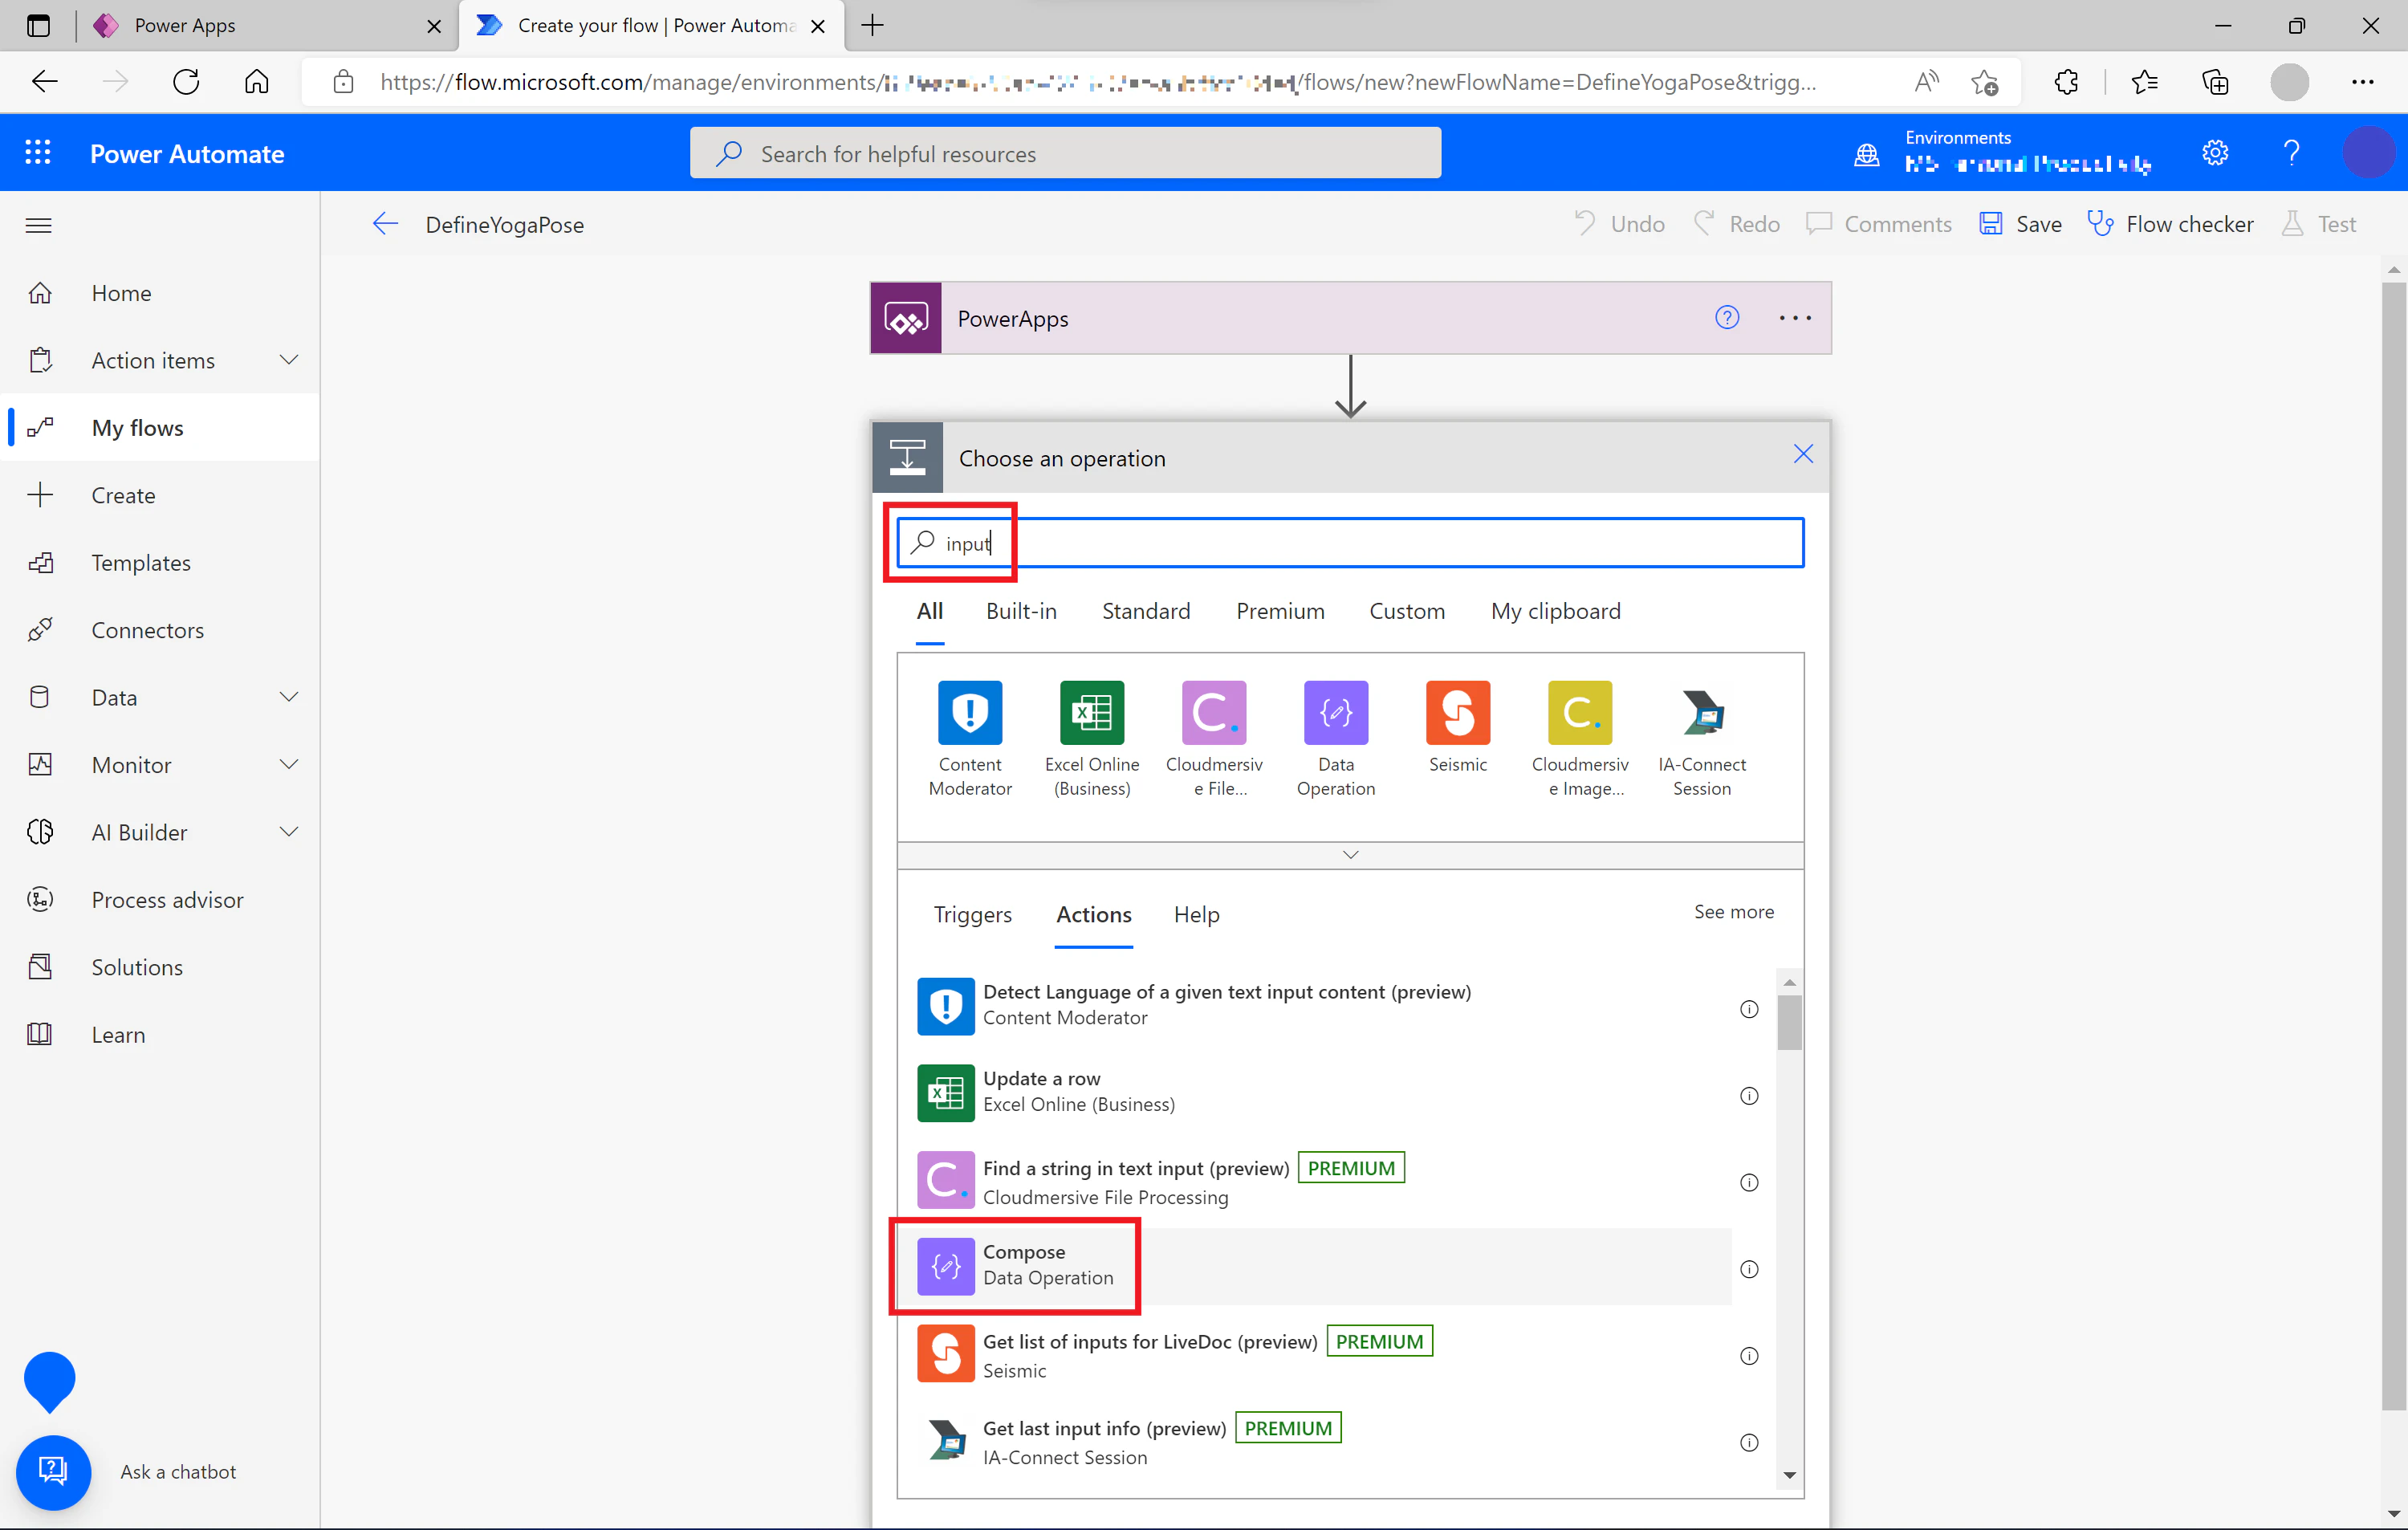Expand the connector list chevron
The height and width of the screenshot is (1530, 2408).
tap(1351, 855)
